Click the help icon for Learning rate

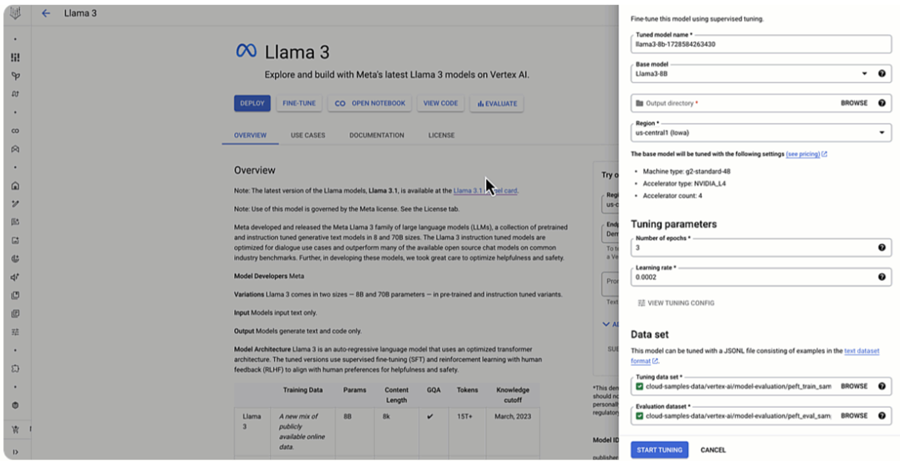882,277
